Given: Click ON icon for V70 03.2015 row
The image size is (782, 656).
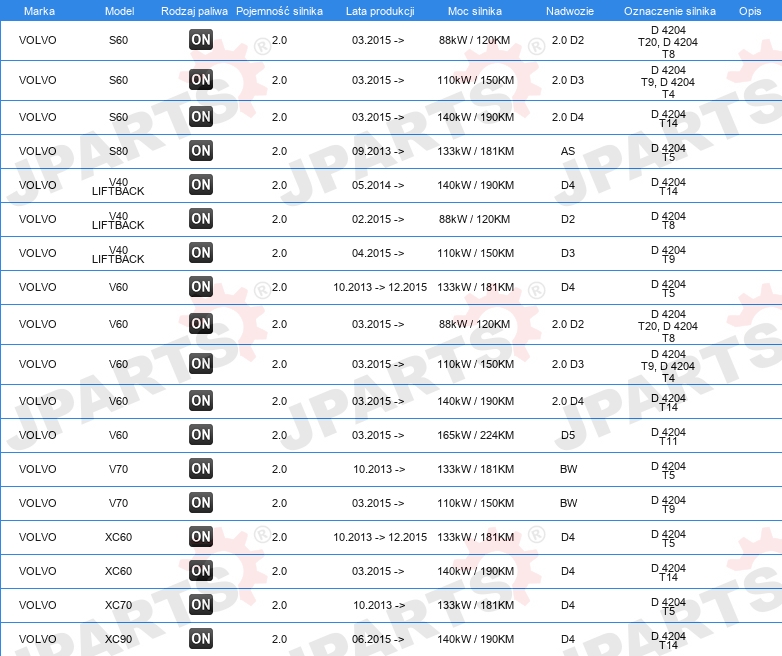Looking at the screenshot, I should click(201, 502).
